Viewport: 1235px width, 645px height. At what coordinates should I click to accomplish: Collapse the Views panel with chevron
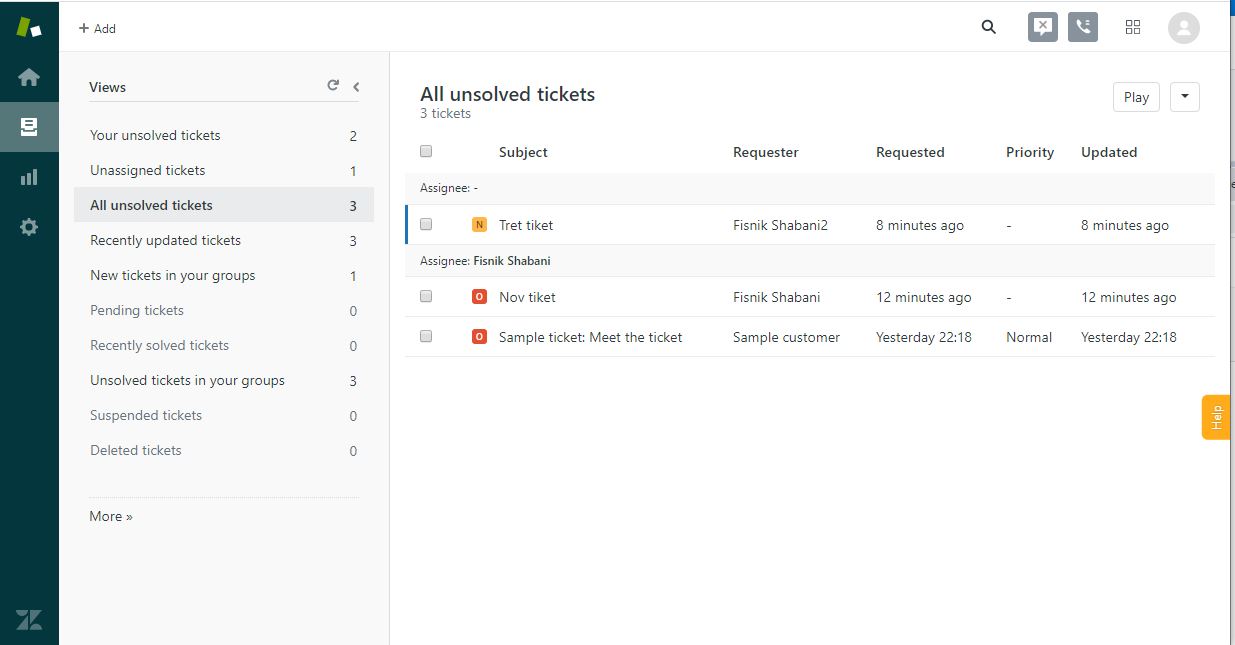[356, 87]
